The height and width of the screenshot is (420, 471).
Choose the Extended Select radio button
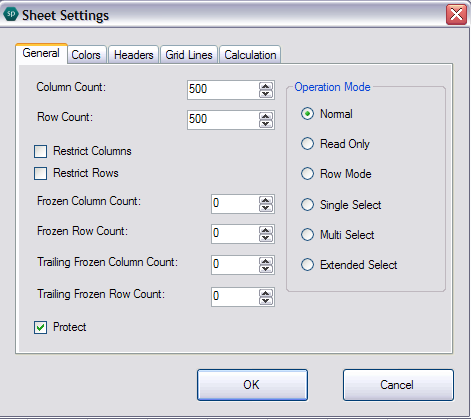tap(307, 265)
